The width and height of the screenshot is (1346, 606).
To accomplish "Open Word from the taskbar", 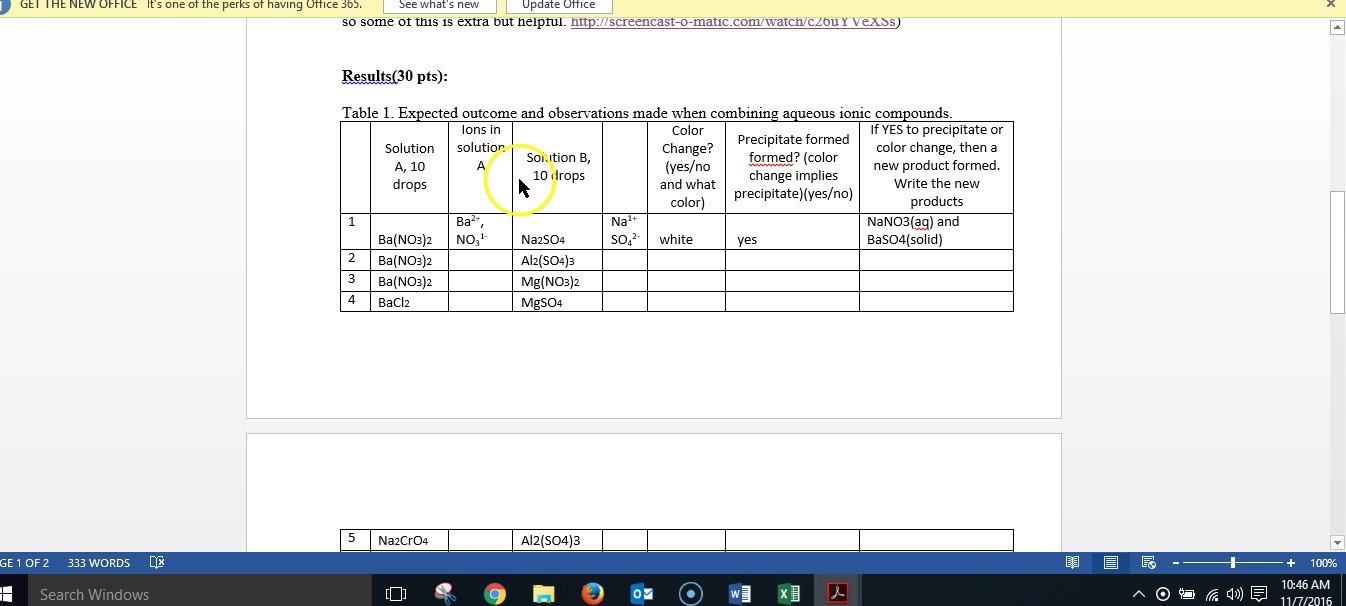I will 740,594.
